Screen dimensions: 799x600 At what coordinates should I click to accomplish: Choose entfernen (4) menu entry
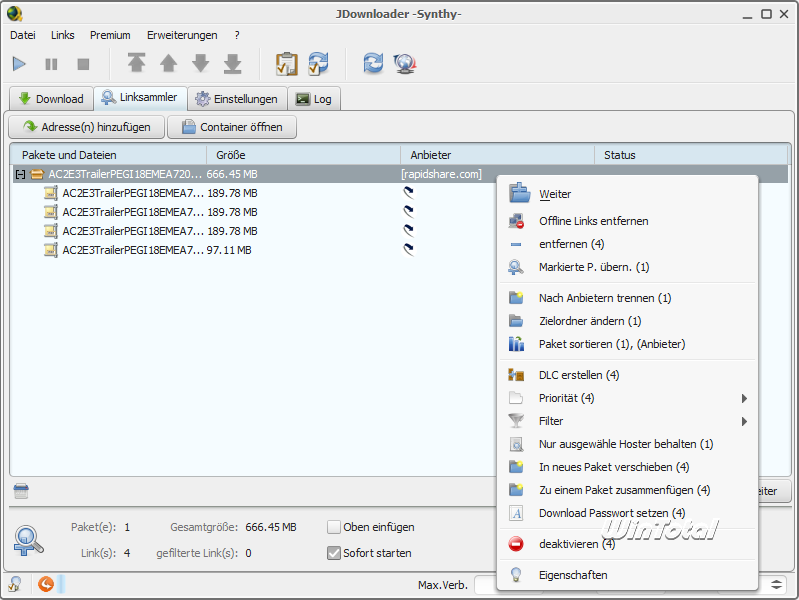[x=627, y=244]
